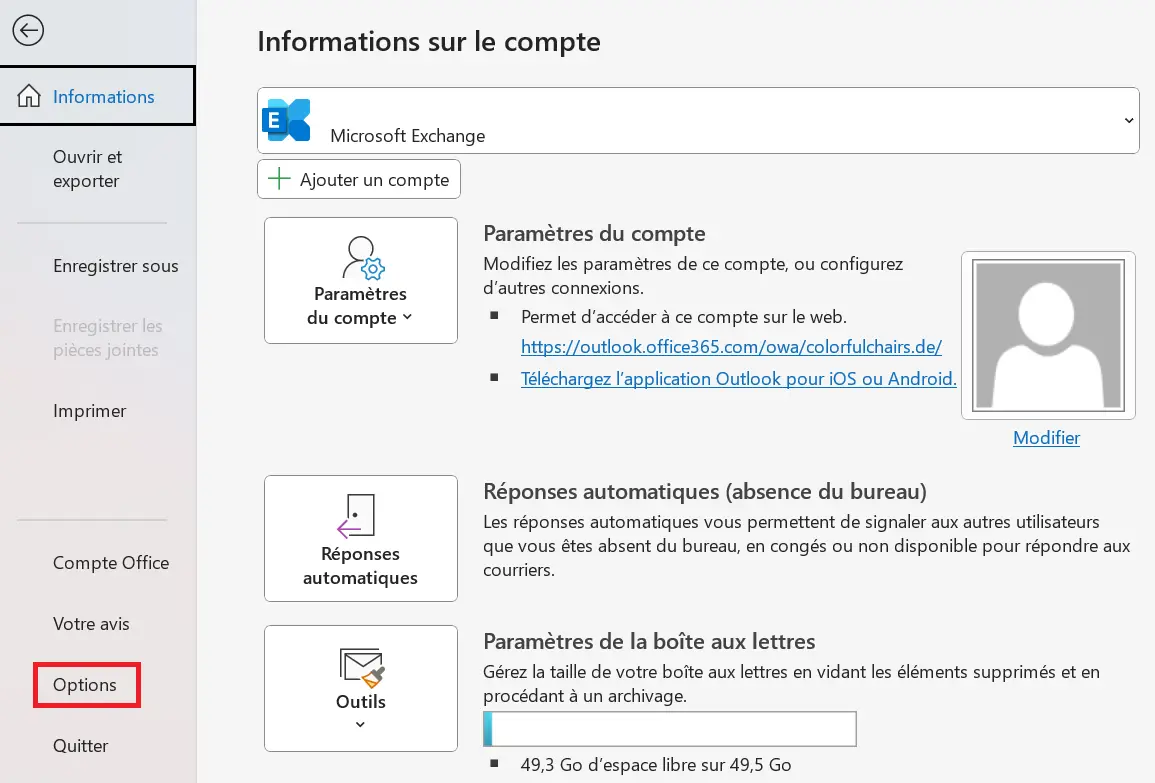
Task: Click the profile picture placeholder
Action: [x=1048, y=335]
